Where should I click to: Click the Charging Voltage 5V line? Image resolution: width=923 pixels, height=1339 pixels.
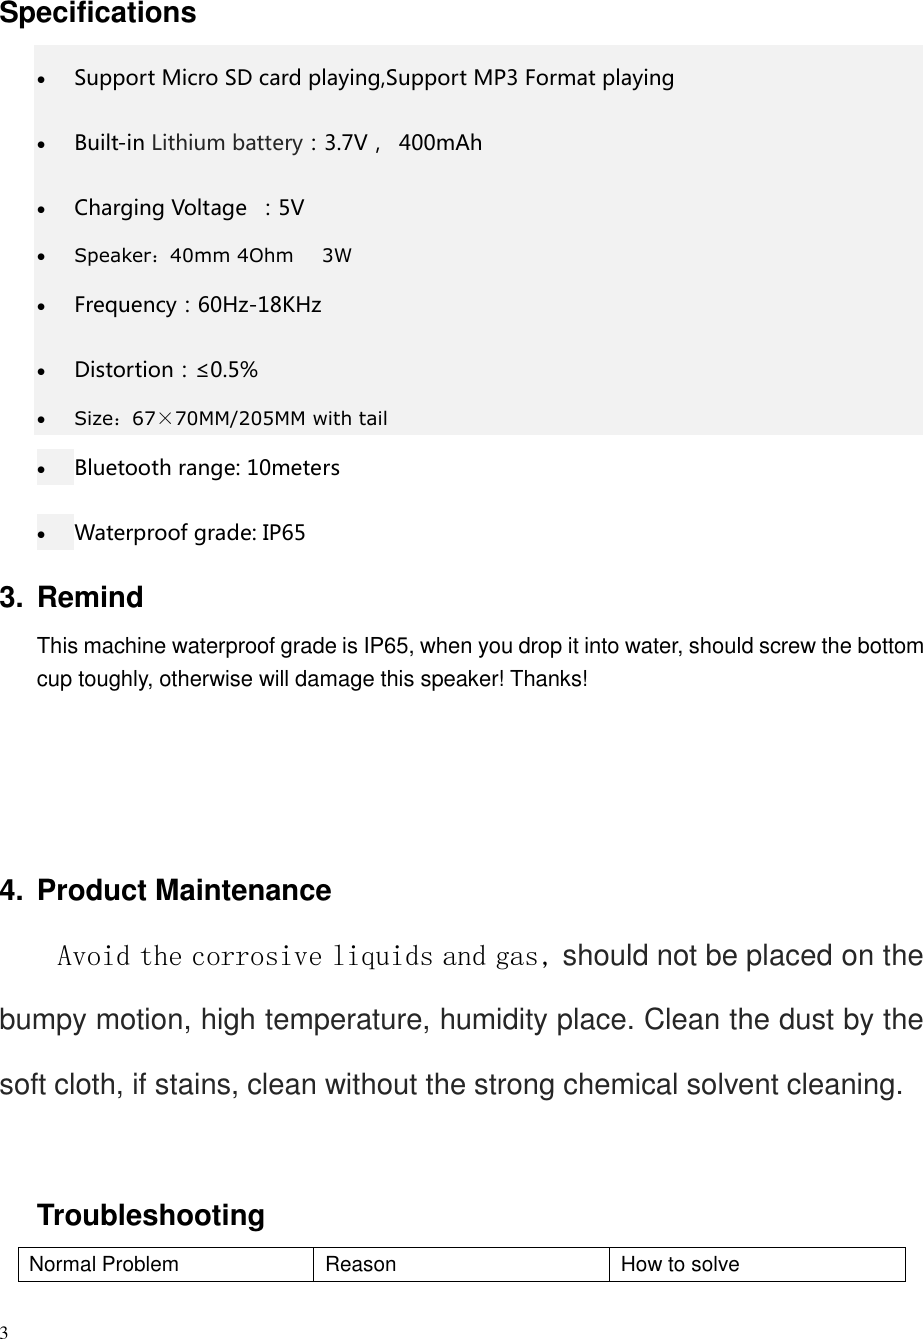click(190, 208)
